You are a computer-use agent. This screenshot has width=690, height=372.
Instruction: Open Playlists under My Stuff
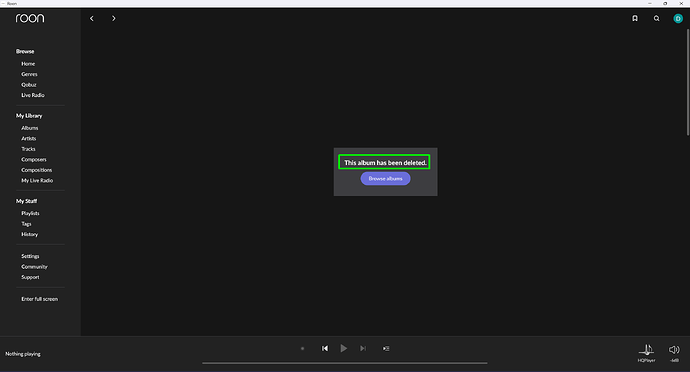click(x=30, y=213)
